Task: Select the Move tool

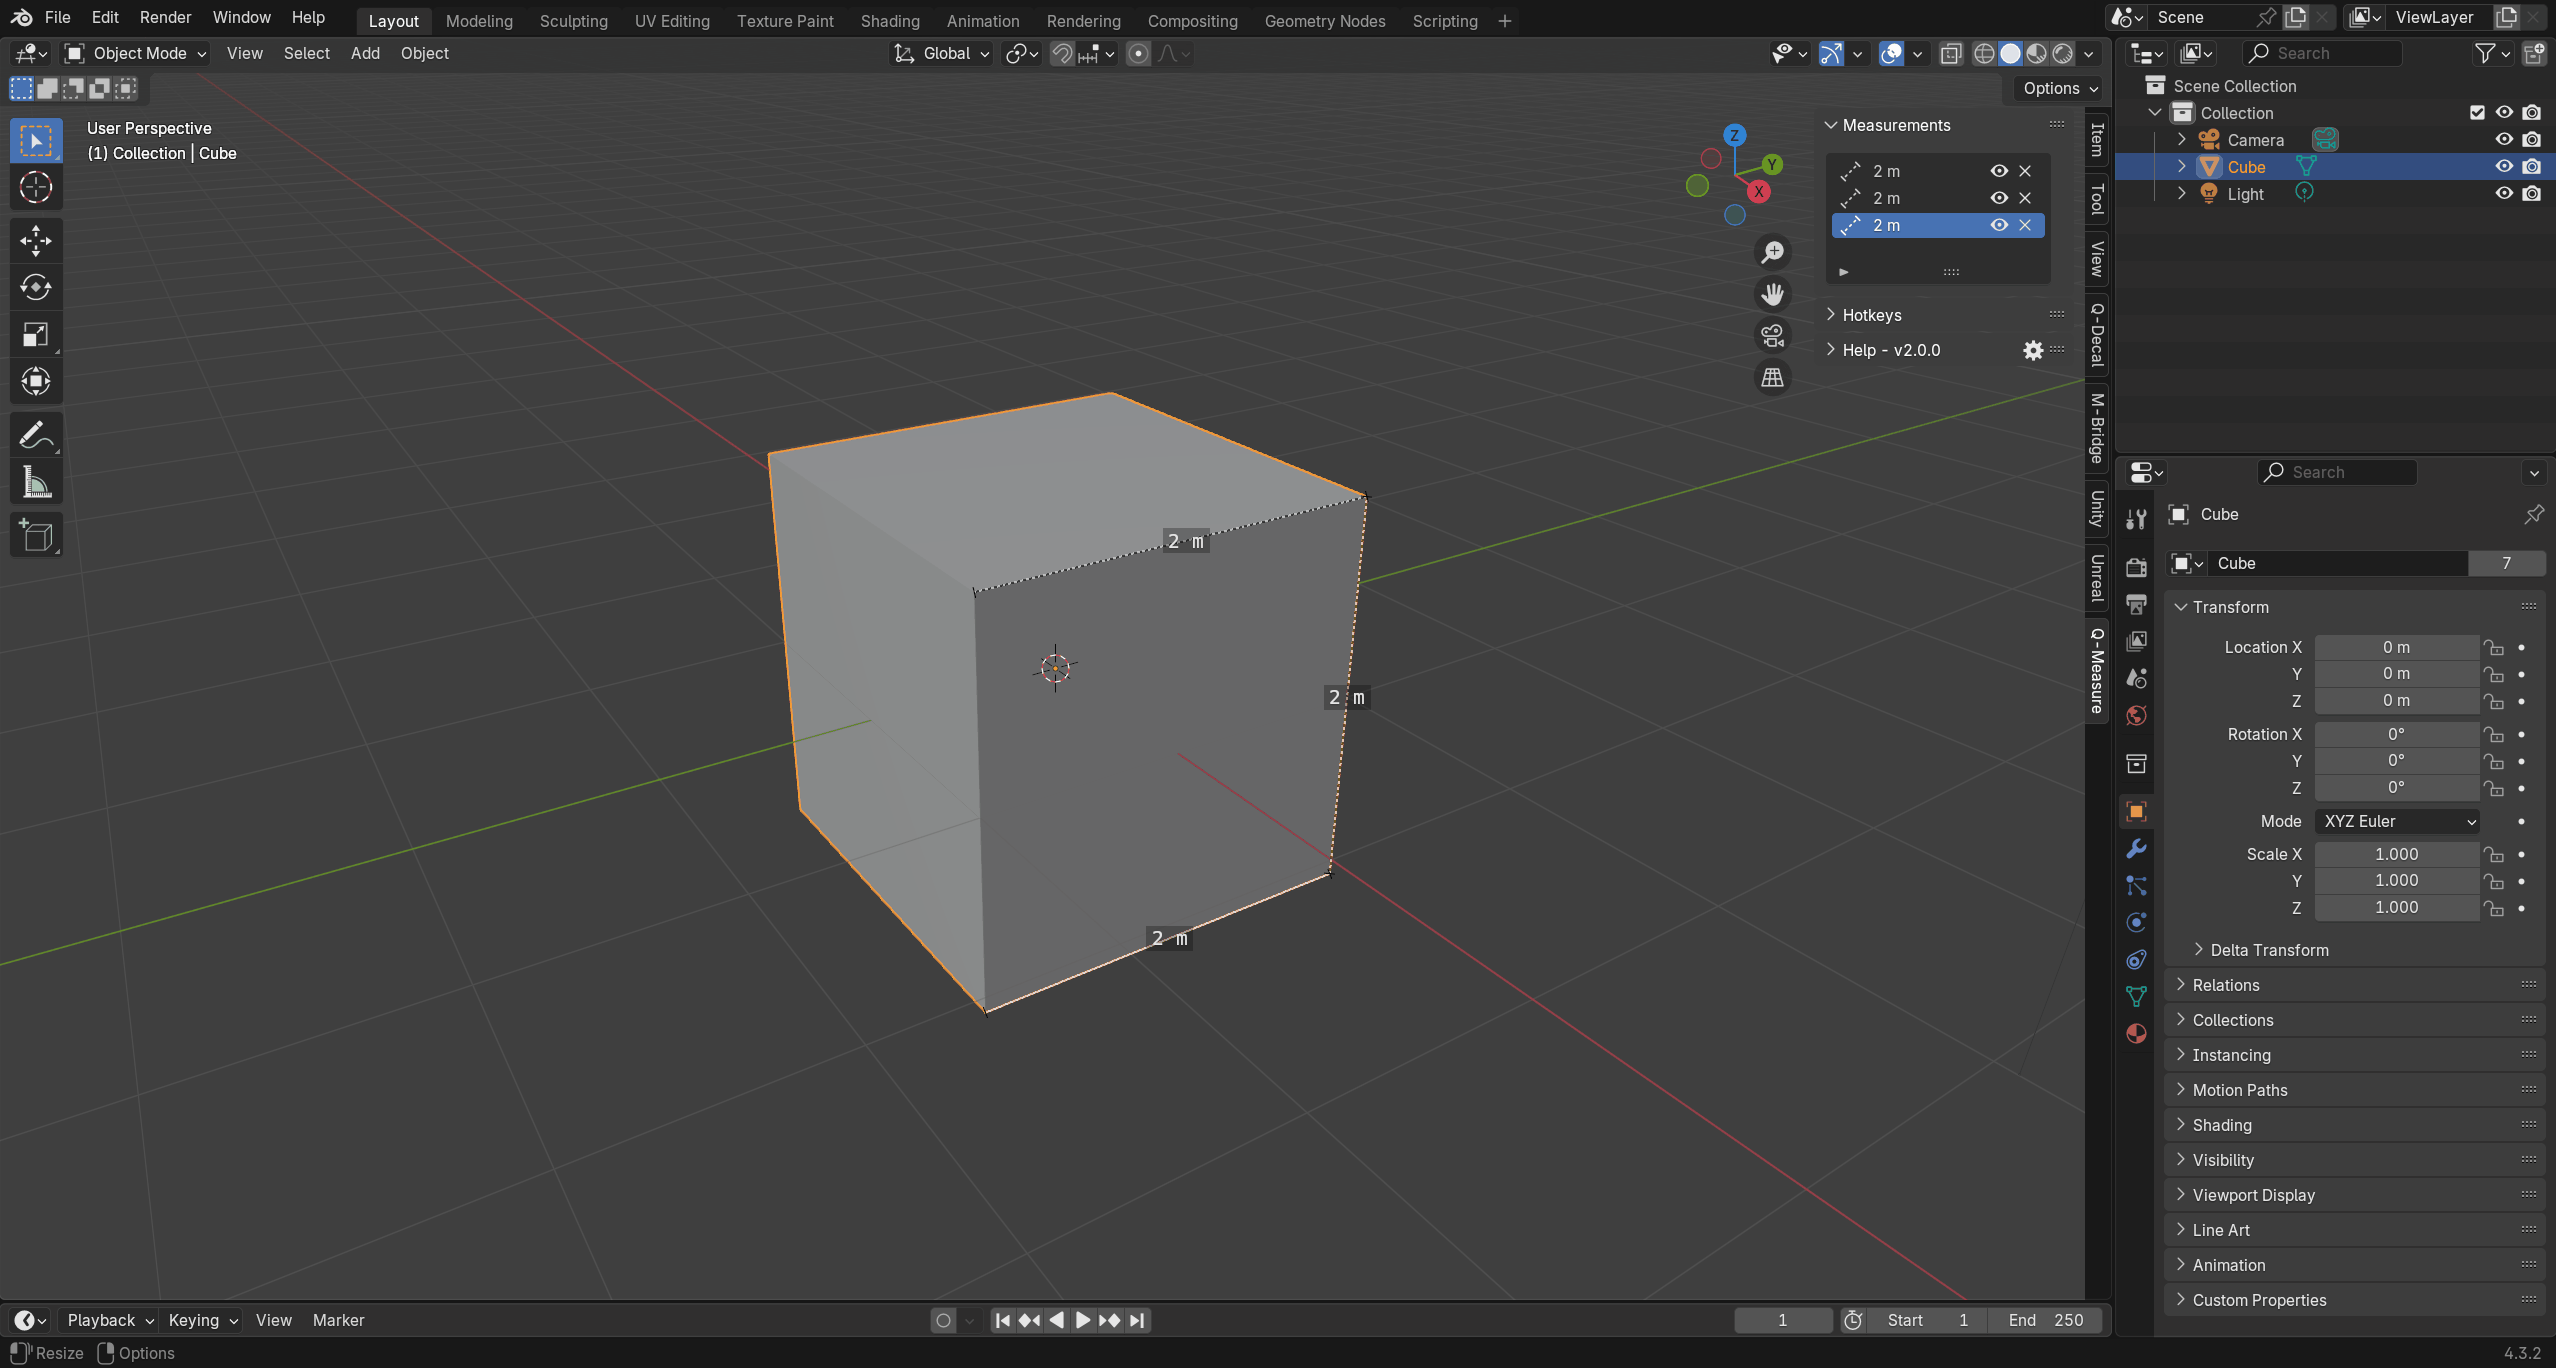Action: click(36, 240)
